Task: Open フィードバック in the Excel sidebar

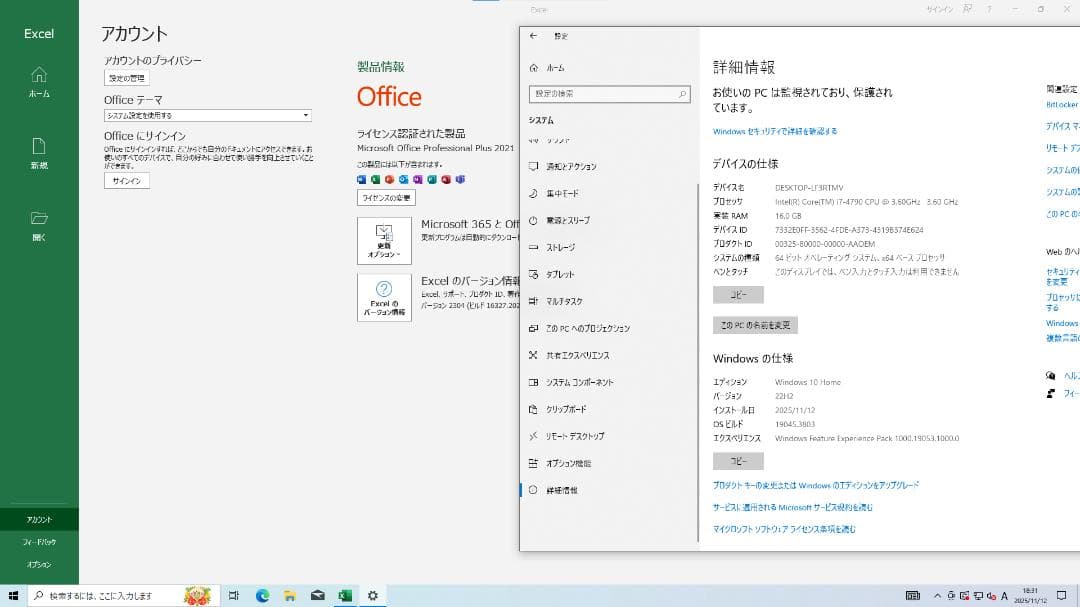Action: pyautogui.click(x=39, y=541)
